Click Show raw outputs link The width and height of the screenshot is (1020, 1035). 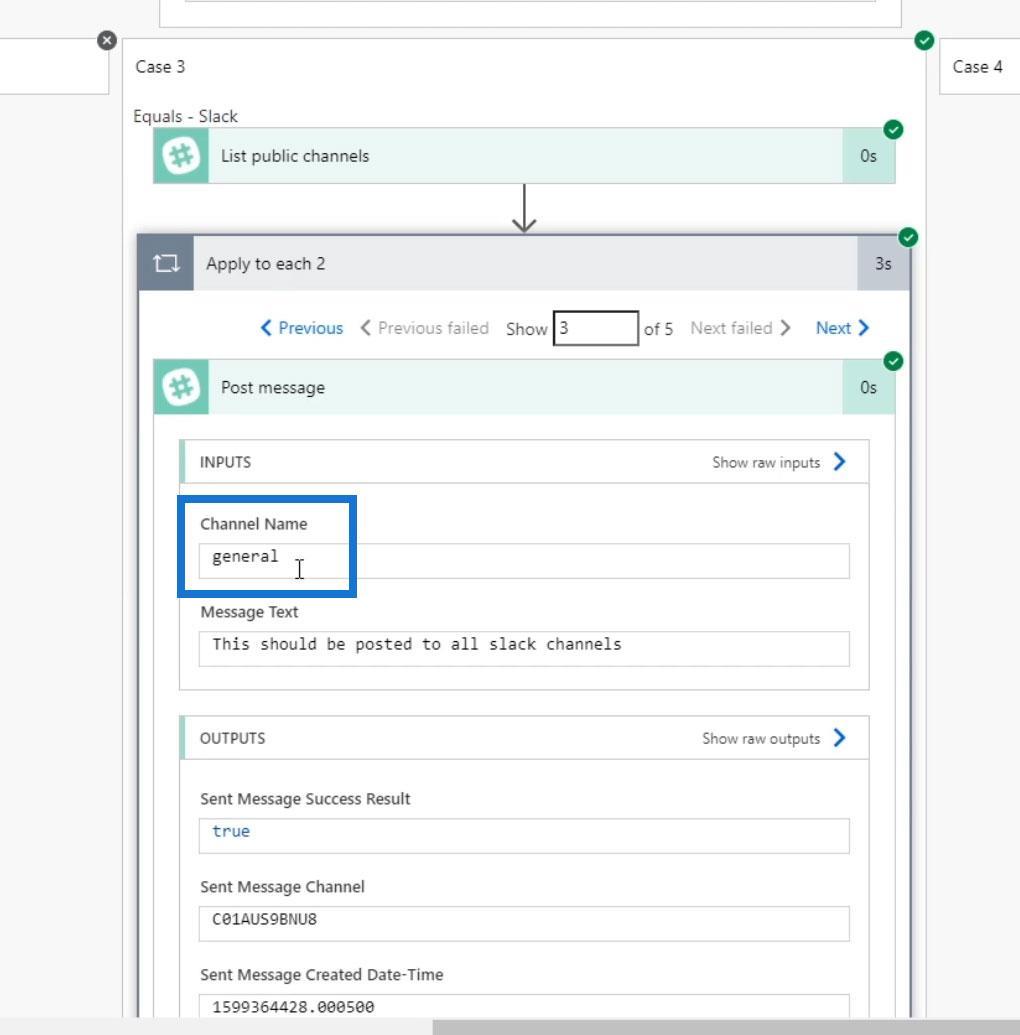[774, 738]
